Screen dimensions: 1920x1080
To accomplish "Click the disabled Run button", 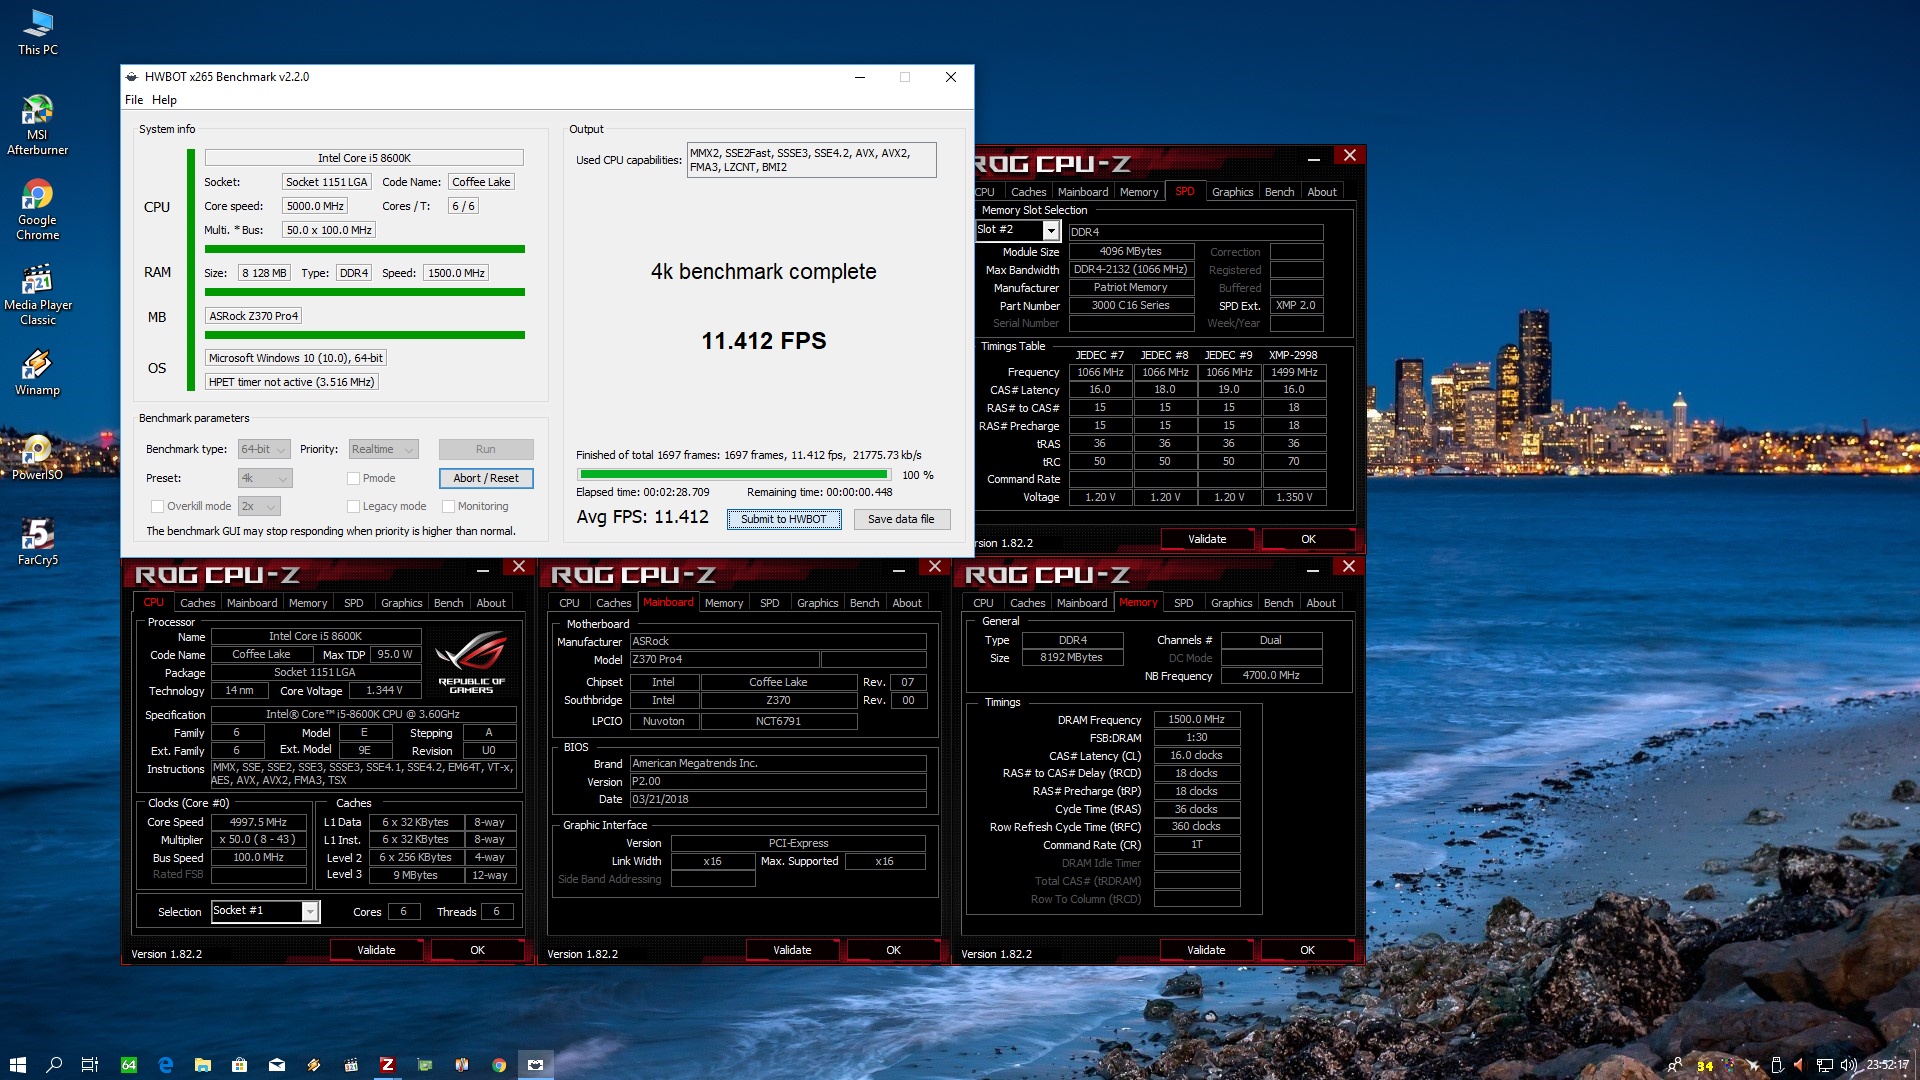I will click(486, 449).
